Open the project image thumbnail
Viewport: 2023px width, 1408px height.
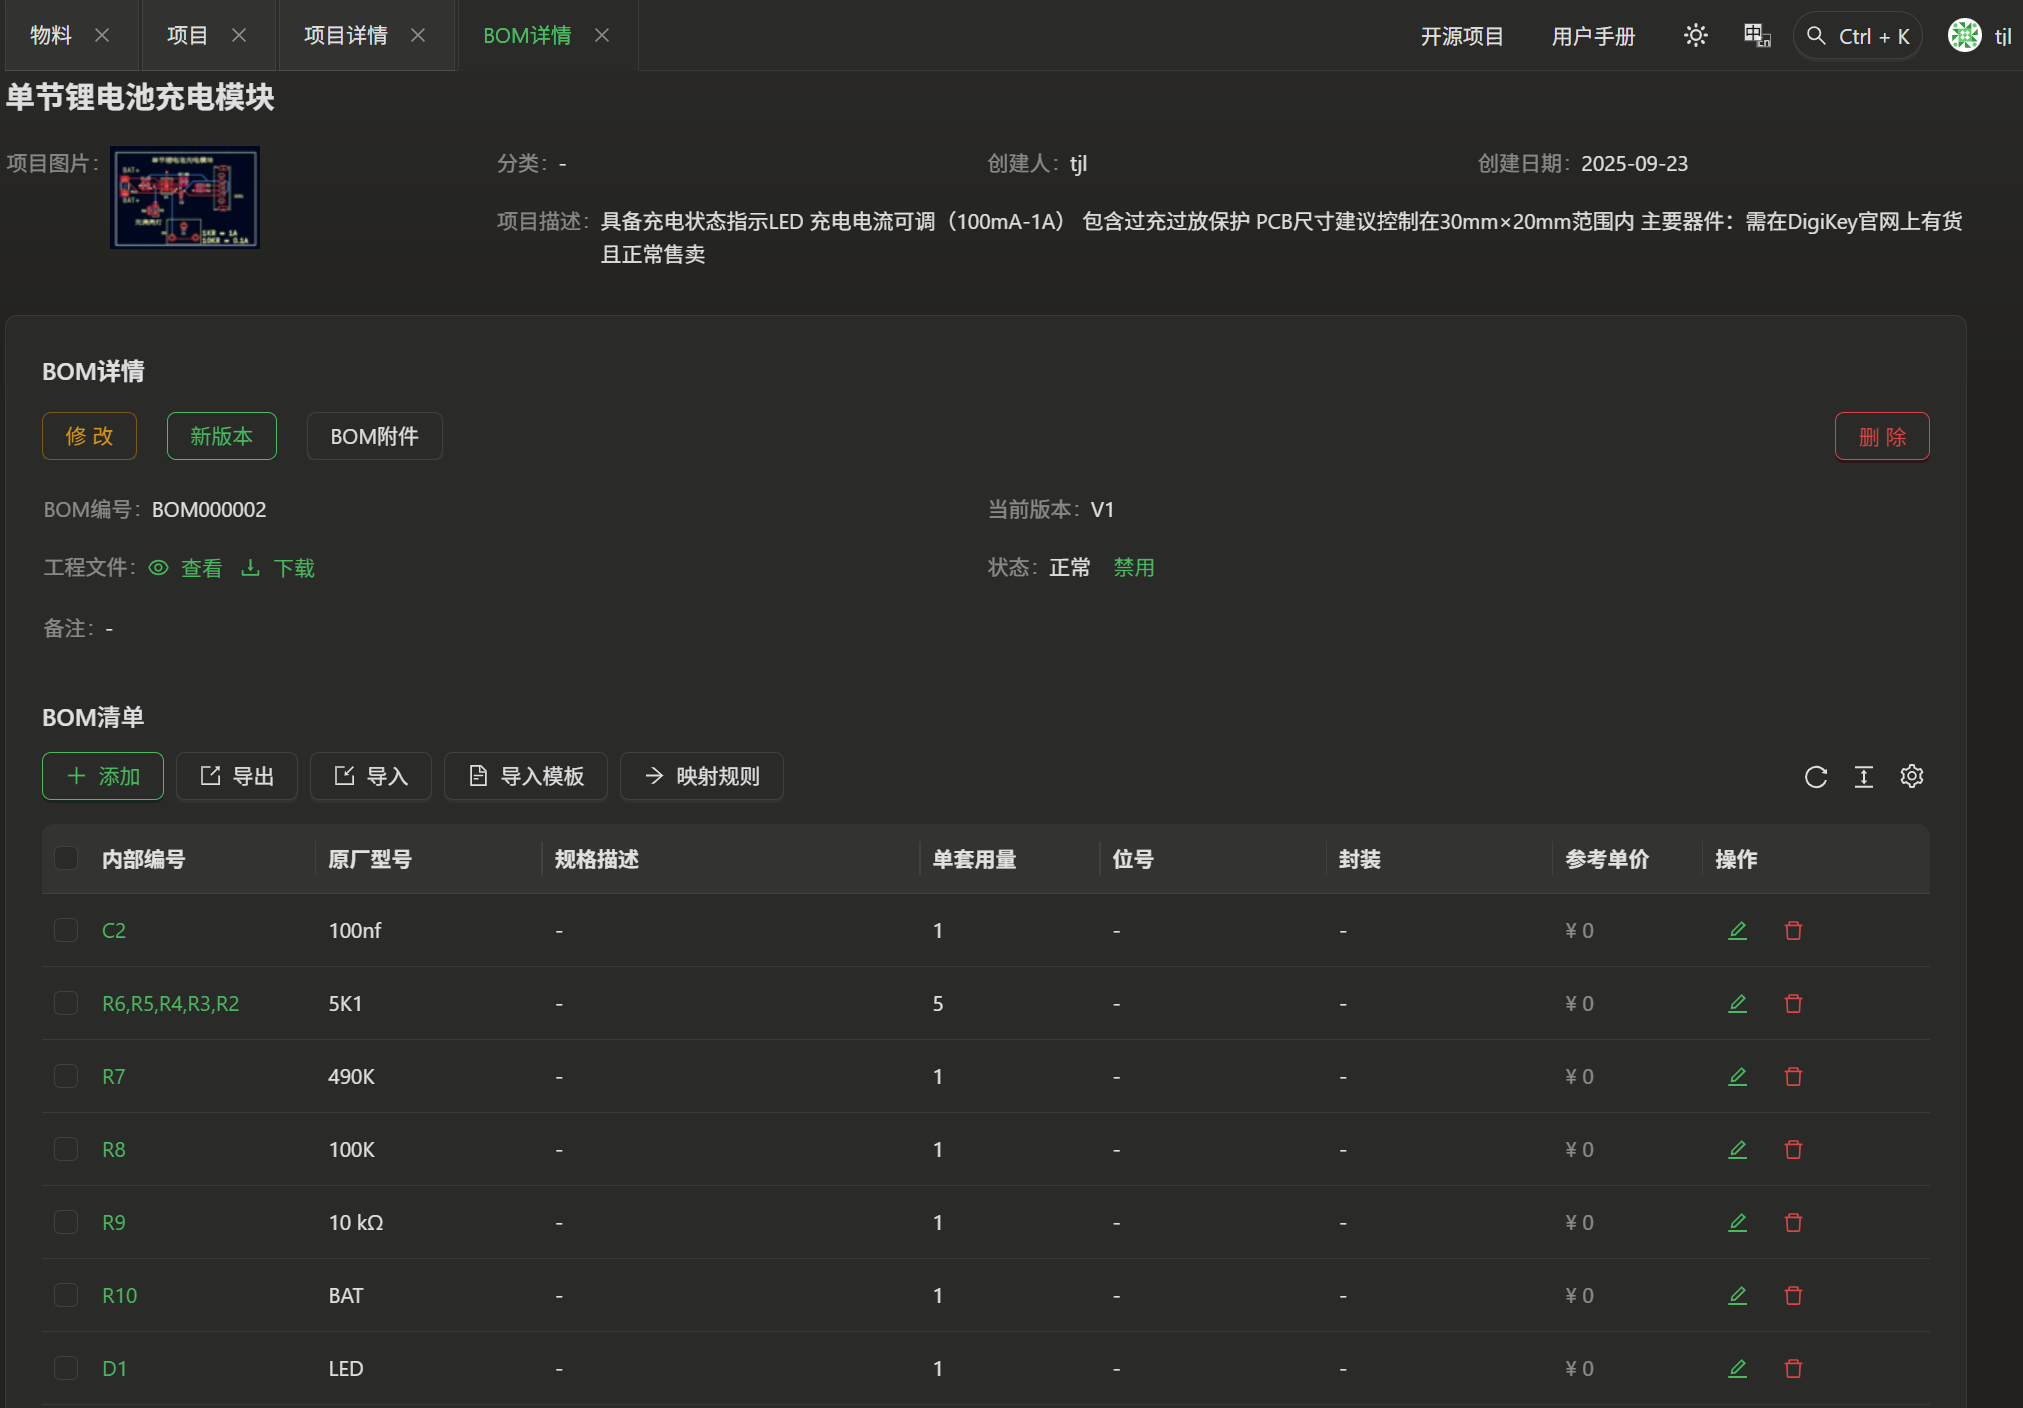point(185,198)
